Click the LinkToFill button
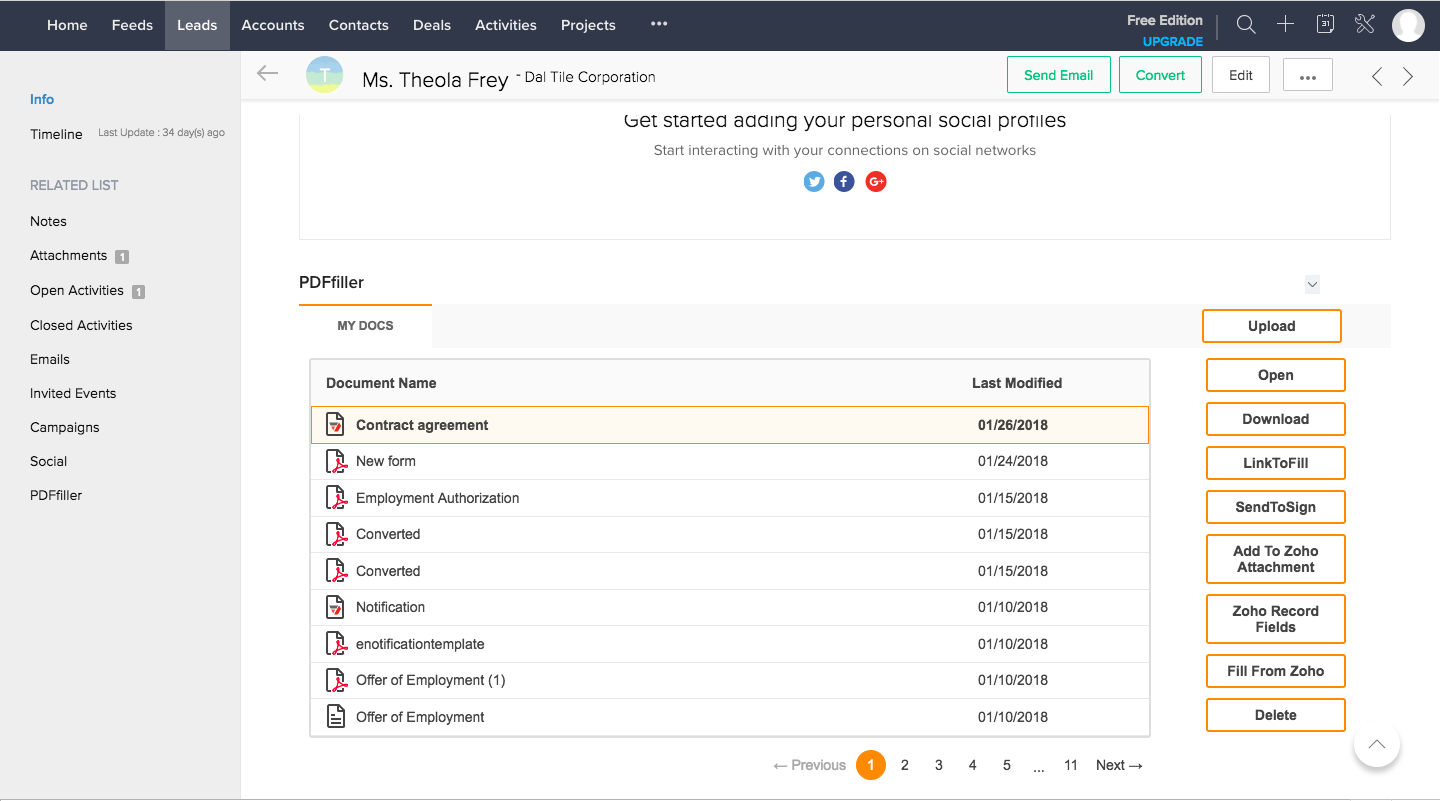 click(1276, 463)
